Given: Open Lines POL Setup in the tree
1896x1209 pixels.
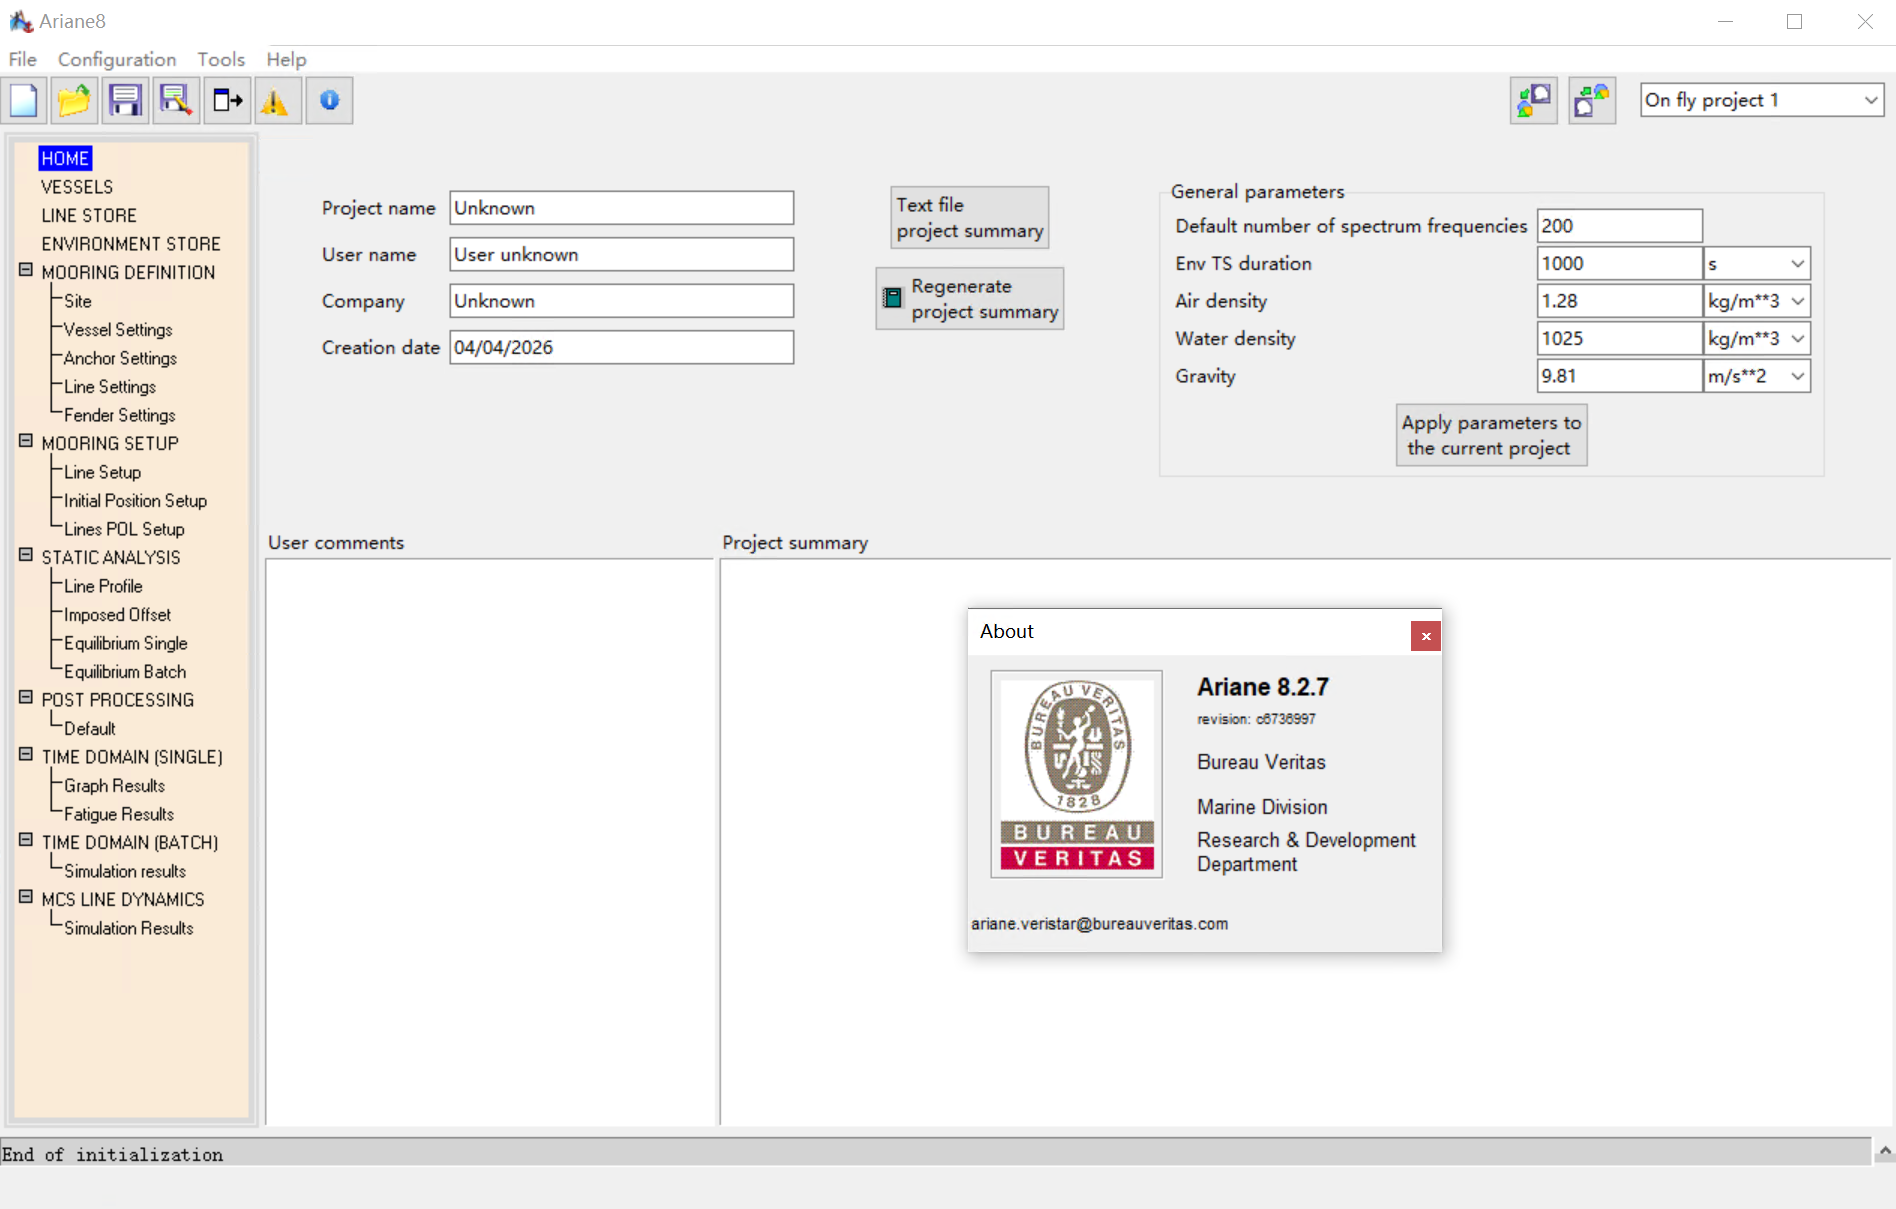Looking at the screenshot, I should [x=124, y=529].
